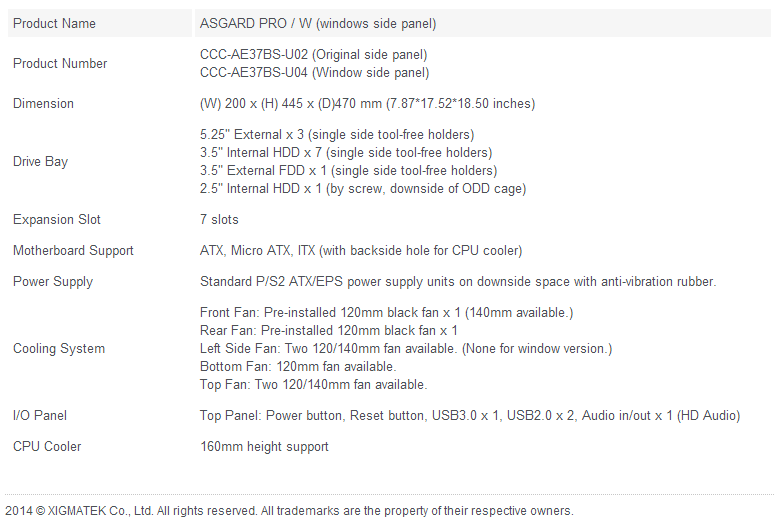
Task: Select the Drive Bay label
Action: click(x=40, y=161)
